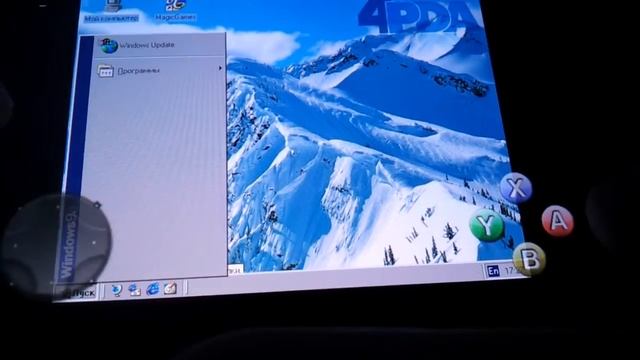Click the Windows Update globe icon
This screenshot has width=640, height=360.
[x=109, y=46]
